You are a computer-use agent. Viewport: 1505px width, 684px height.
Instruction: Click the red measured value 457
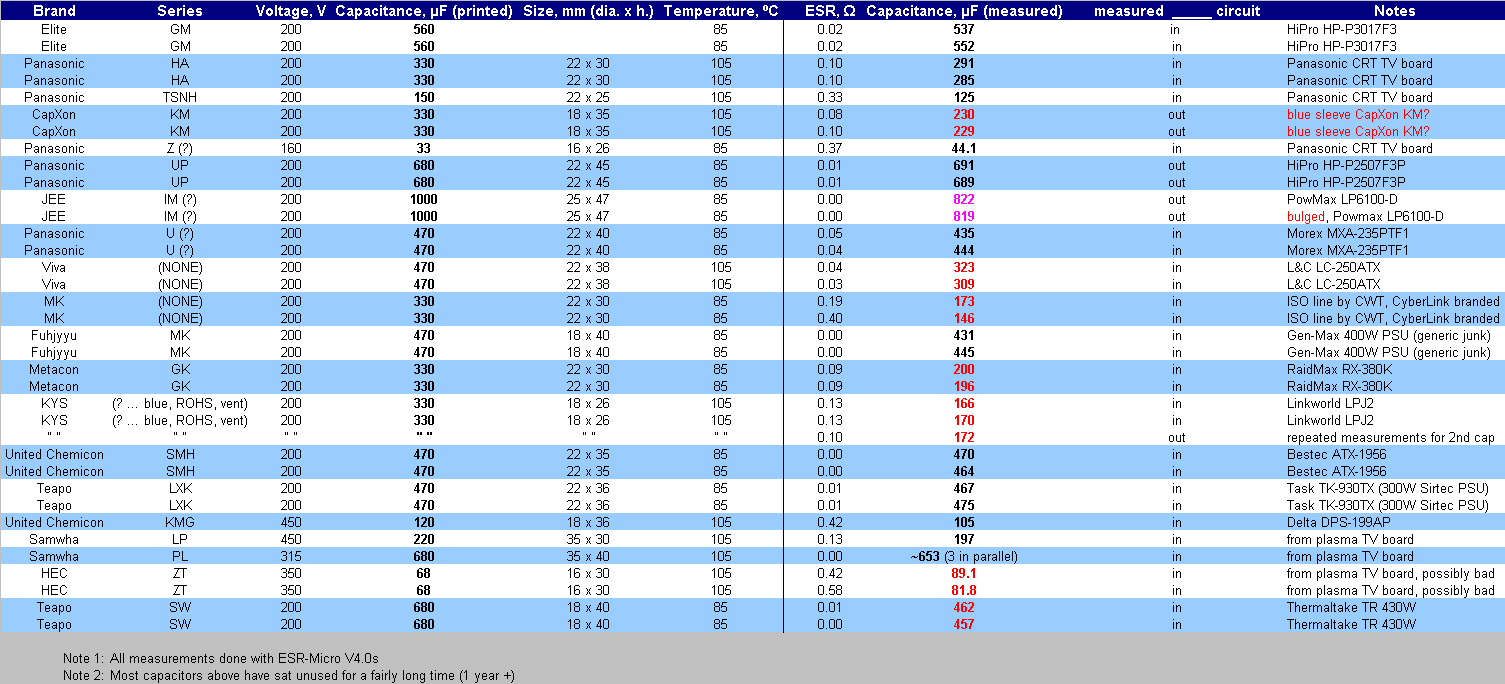pos(964,624)
